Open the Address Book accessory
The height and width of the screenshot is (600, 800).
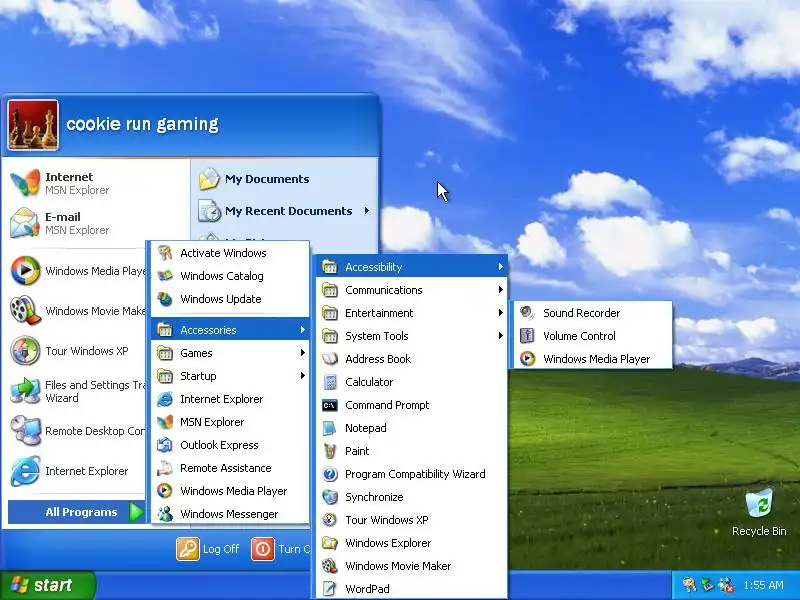[411, 359]
